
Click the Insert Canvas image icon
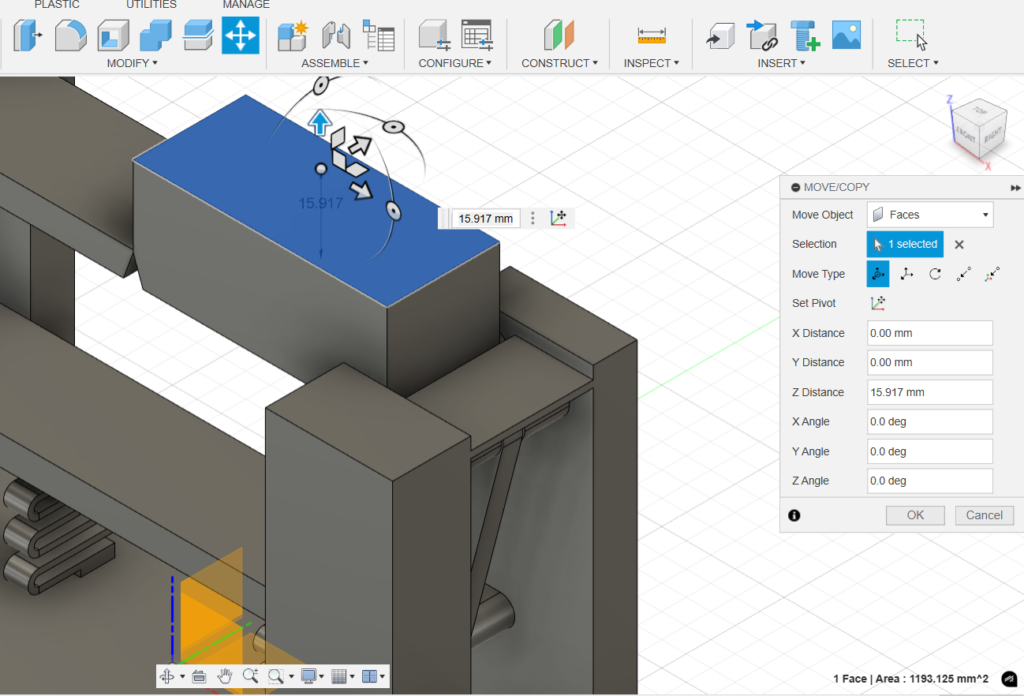pyautogui.click(x=846, y=36)
